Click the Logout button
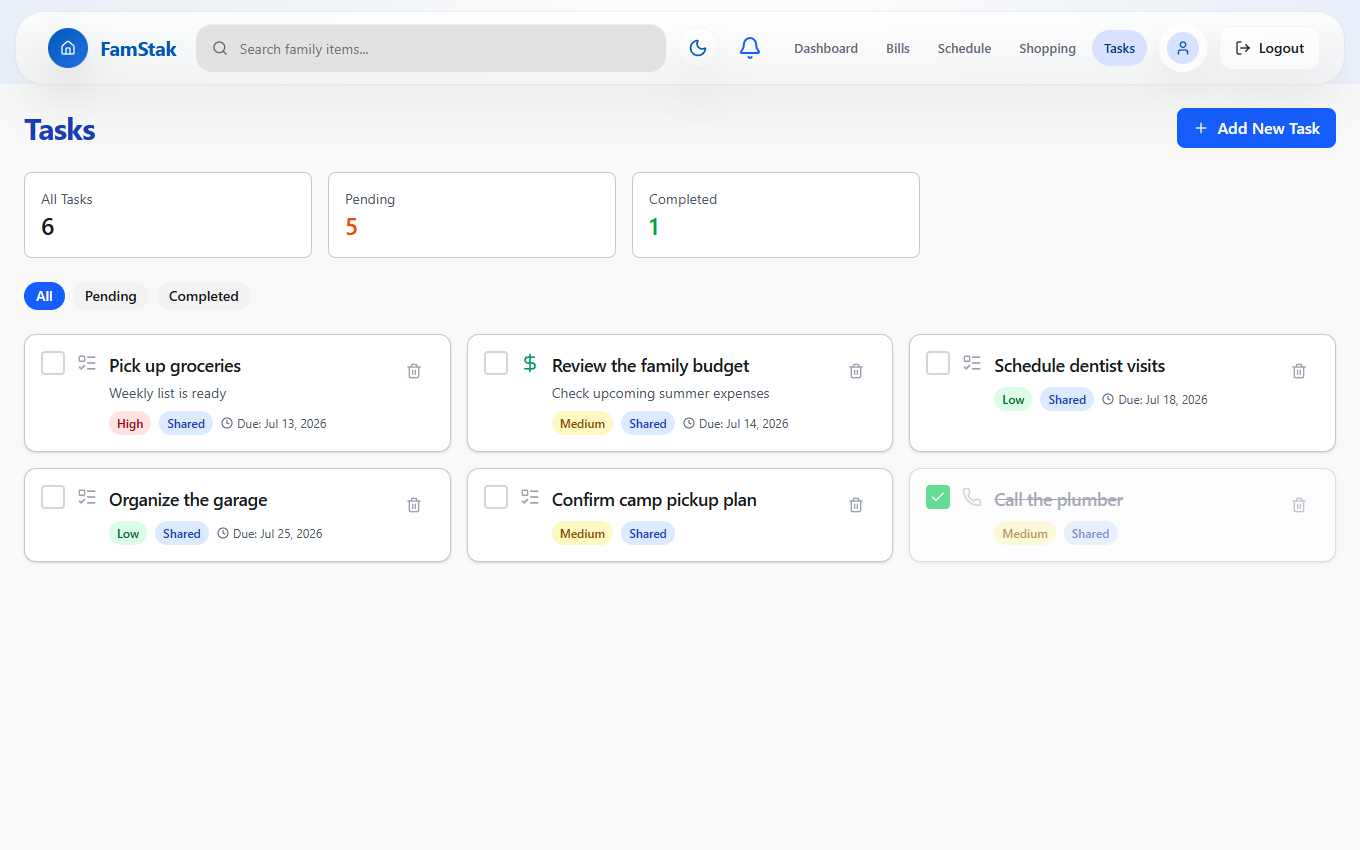The height and width of the screenshot is (850, 1360). (x=1269, y=48)
